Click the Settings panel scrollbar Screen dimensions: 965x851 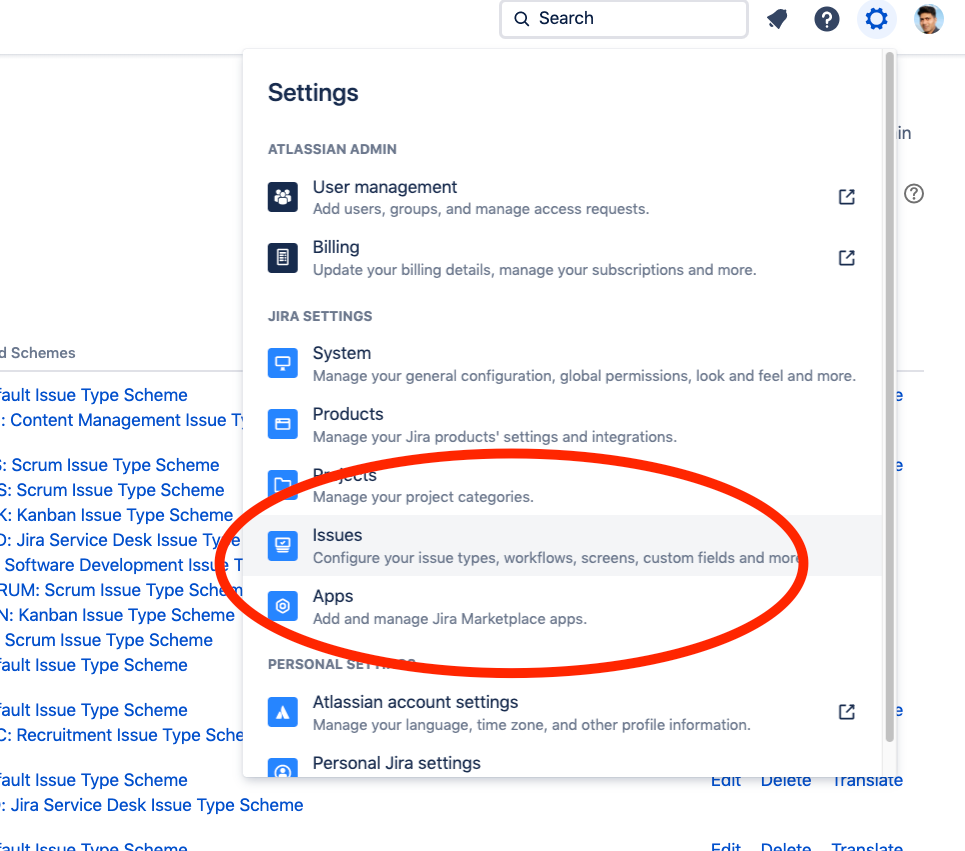pos(889,397)
